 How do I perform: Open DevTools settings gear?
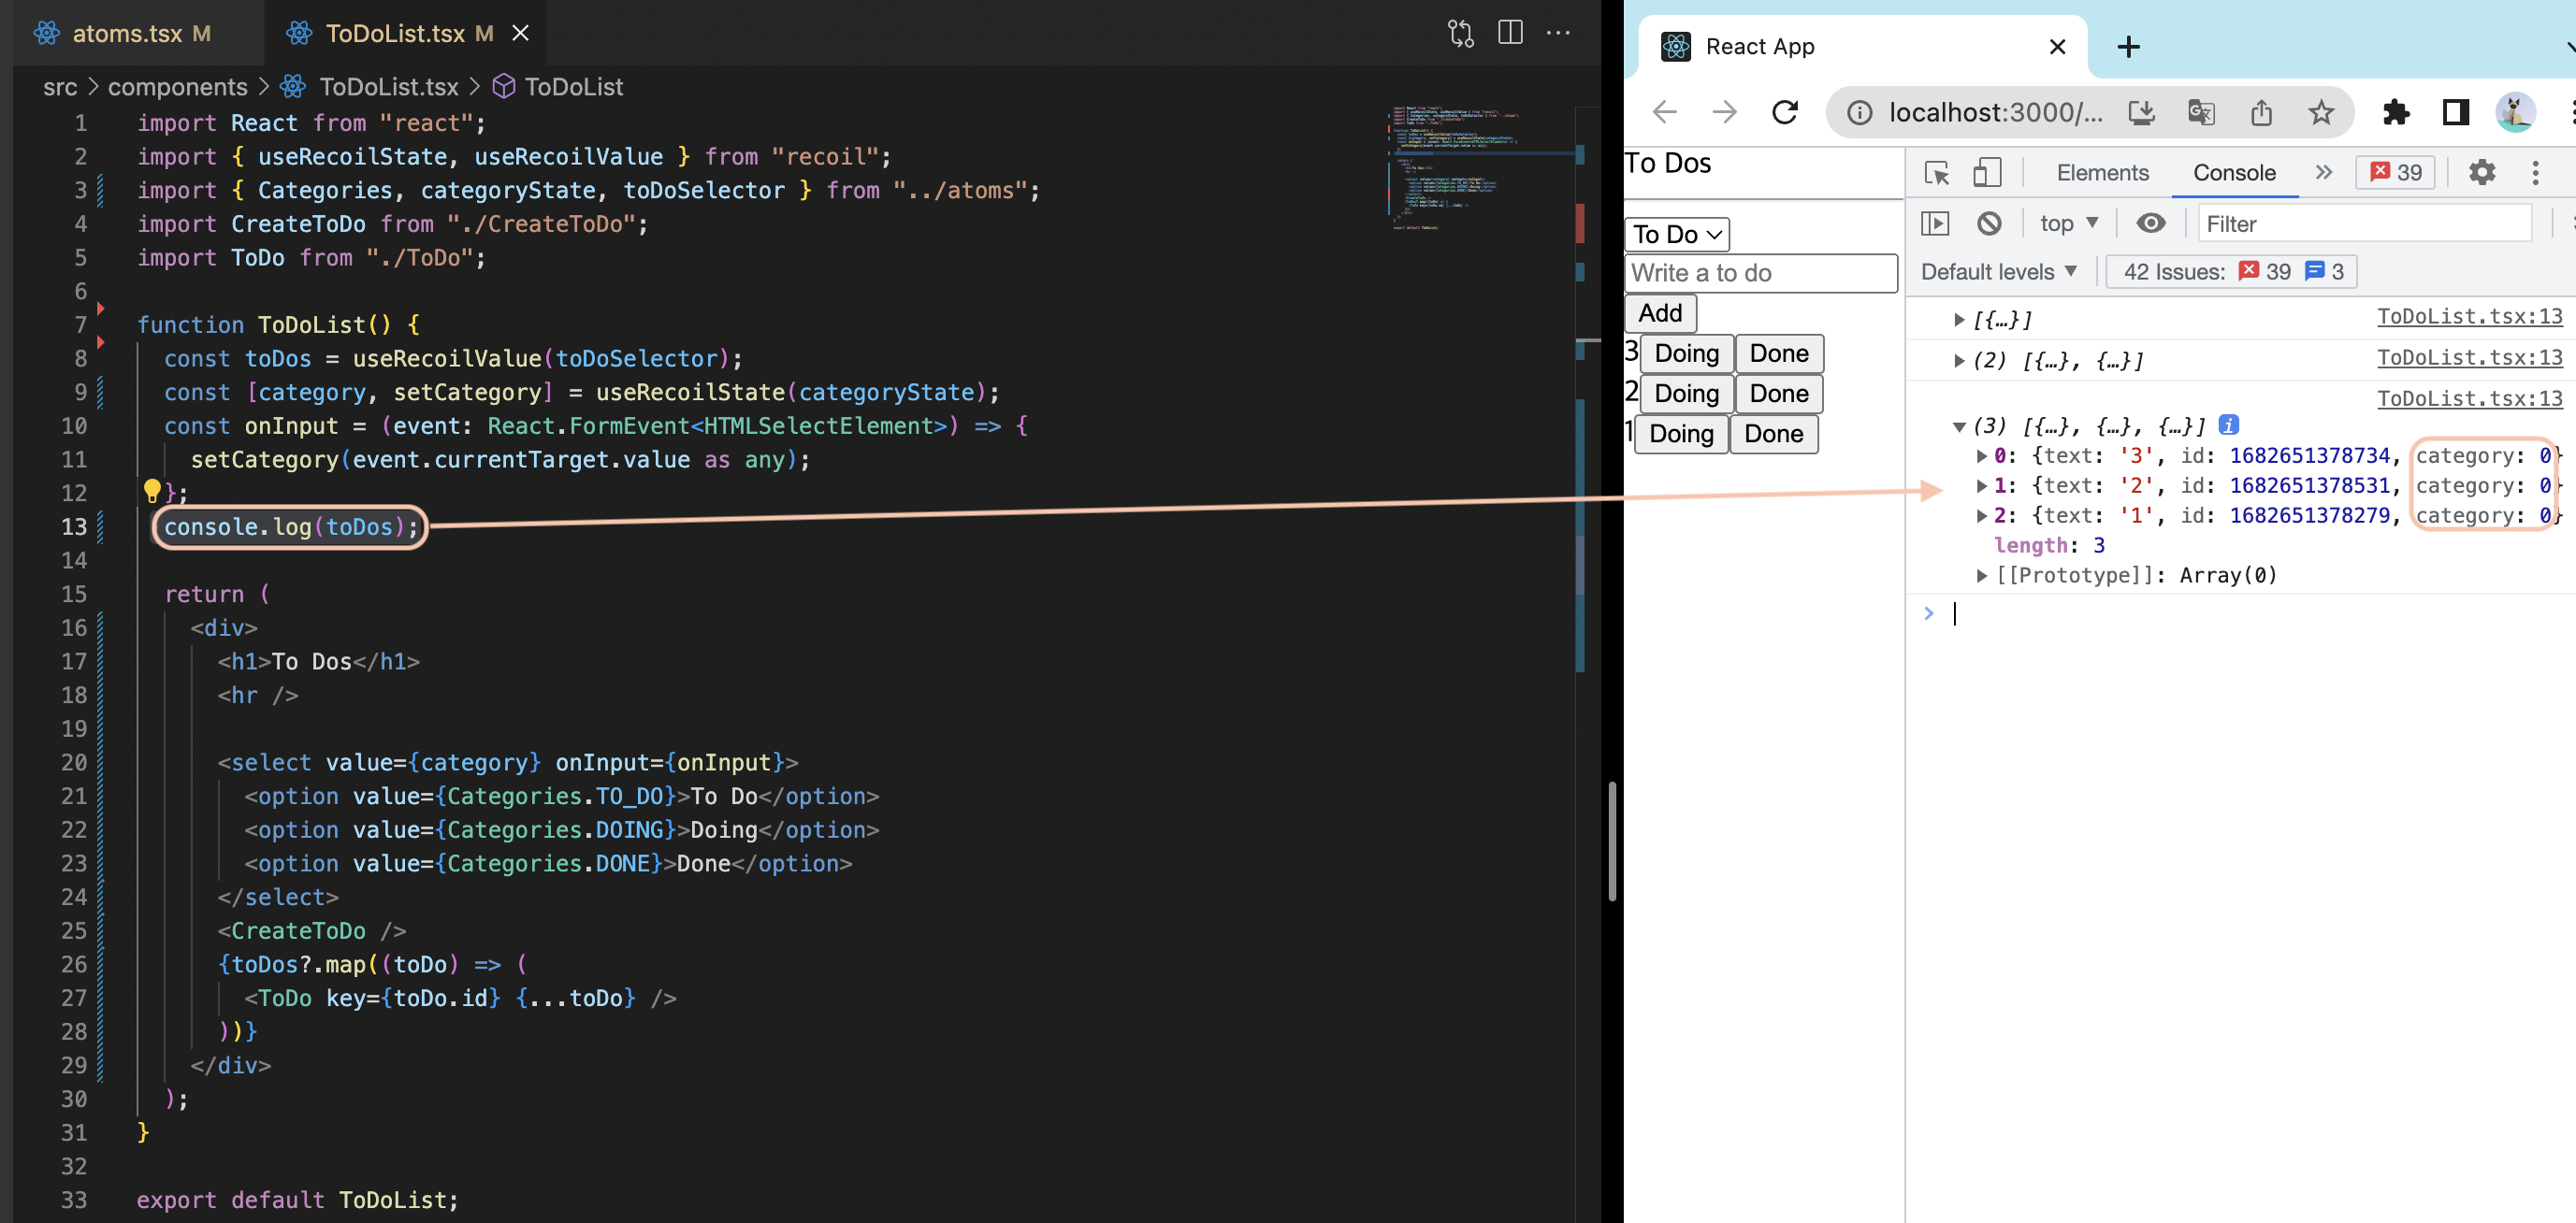2481,173
